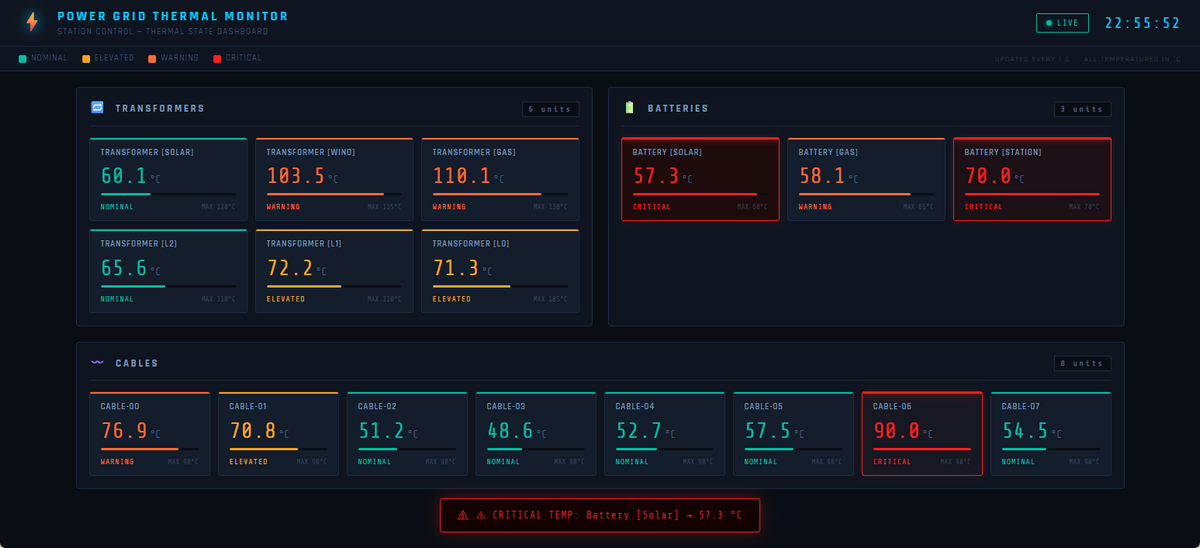Click the Elevated legend swatch
This screenshot has height=548, width=1200.
point(86,58)
